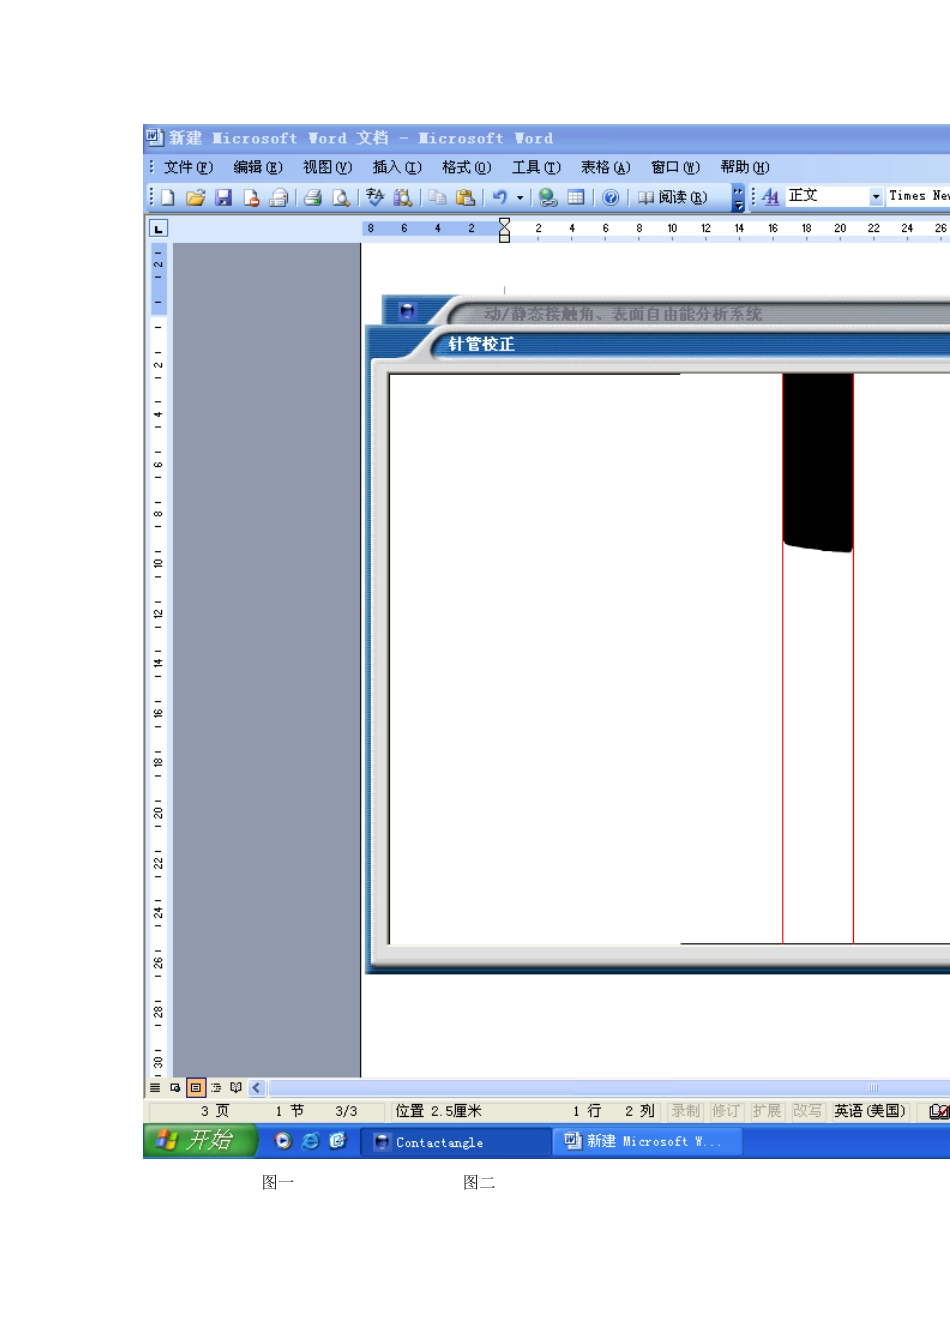Switch to 新建 Microsoft W... taskbar button
Image resolution: width=950 pixels, height=1344 pixels.
pos(647,1141)
